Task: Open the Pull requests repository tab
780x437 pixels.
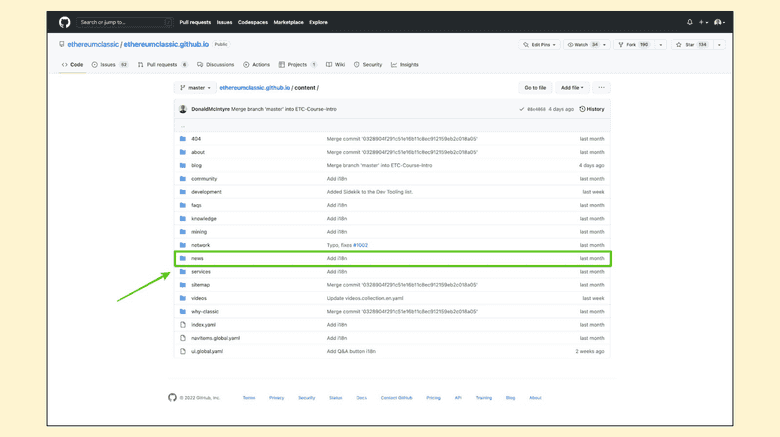Action: [162, 65]
